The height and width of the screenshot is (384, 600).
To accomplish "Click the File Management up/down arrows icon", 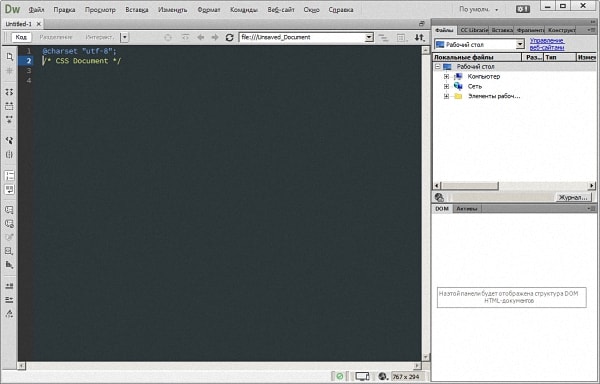I will 420,37.
